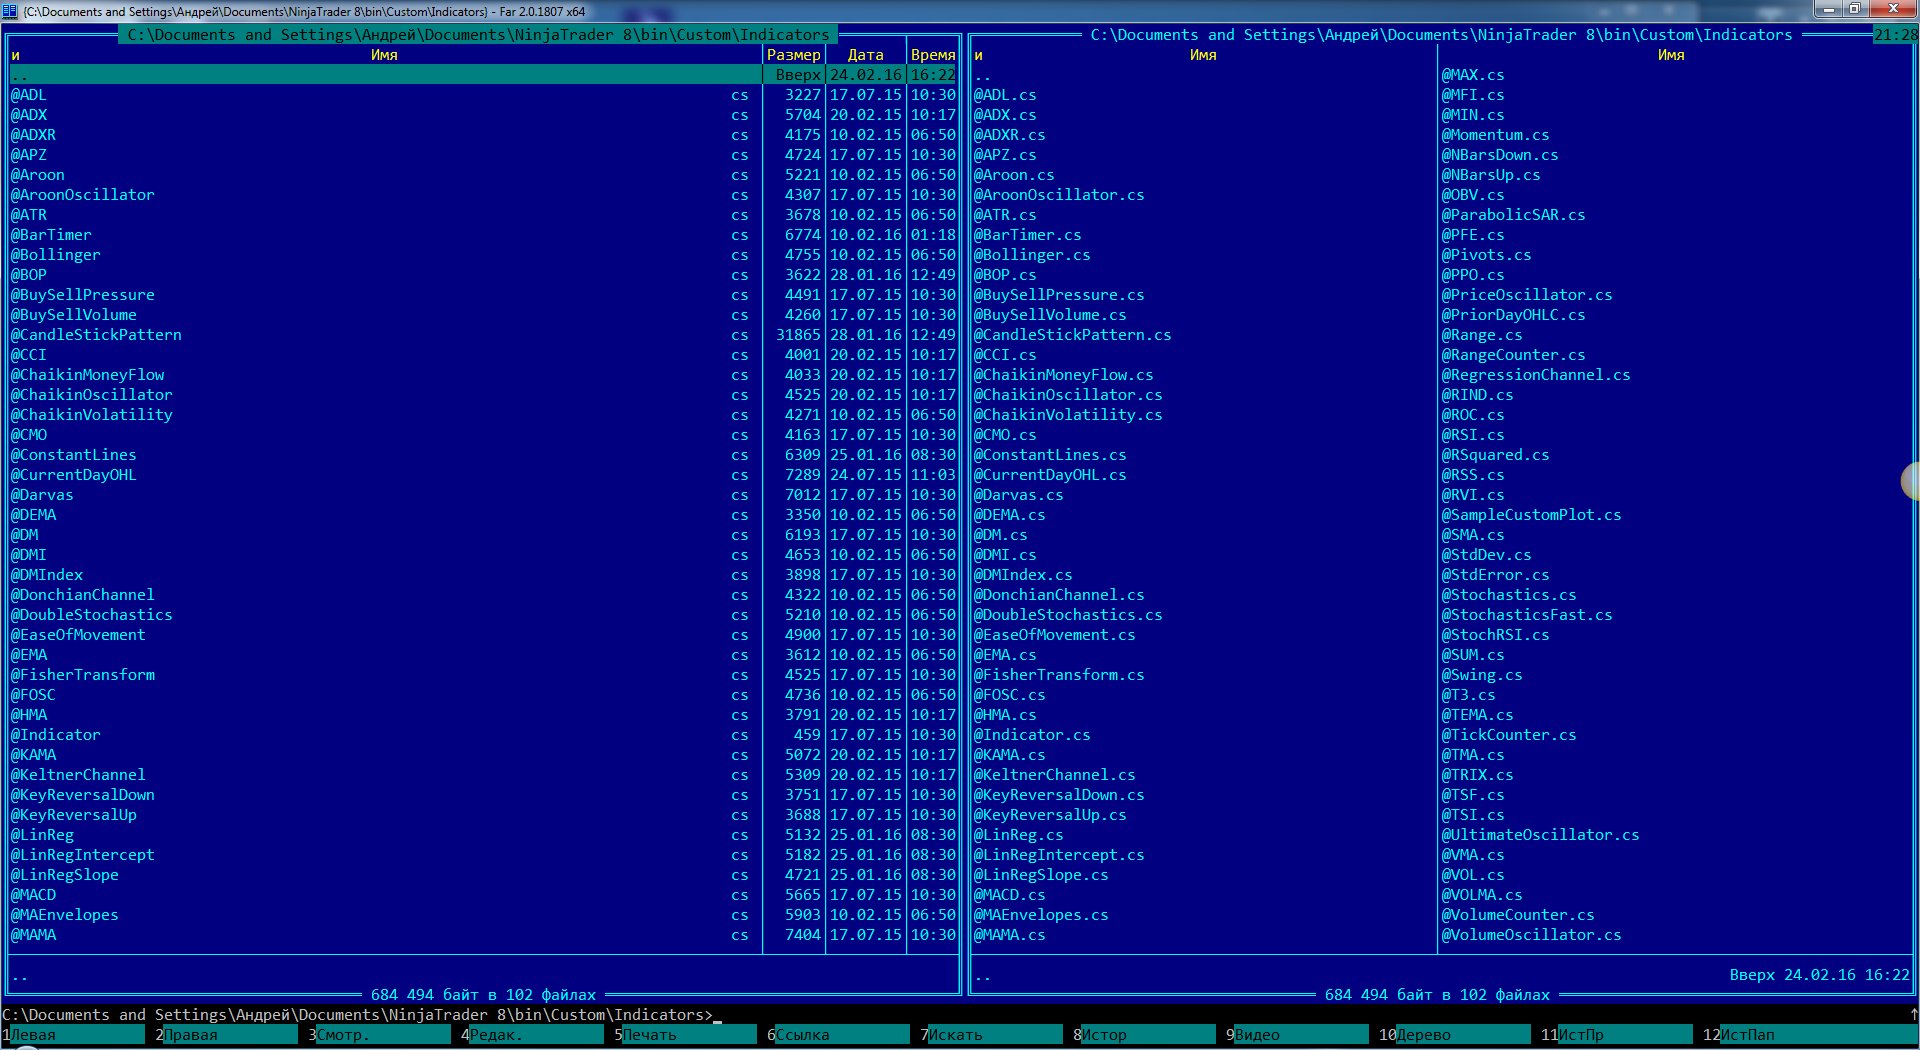Select @FisherTransform in the left panel
The height and width of the screenshot is (1050, 1920).
point(83,675)
